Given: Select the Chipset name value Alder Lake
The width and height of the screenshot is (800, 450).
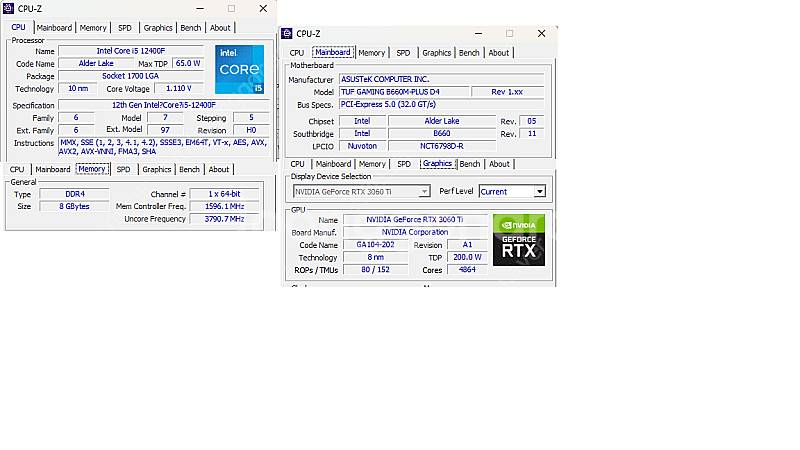Looking at the screenshot, I should (x=442, y=121).
